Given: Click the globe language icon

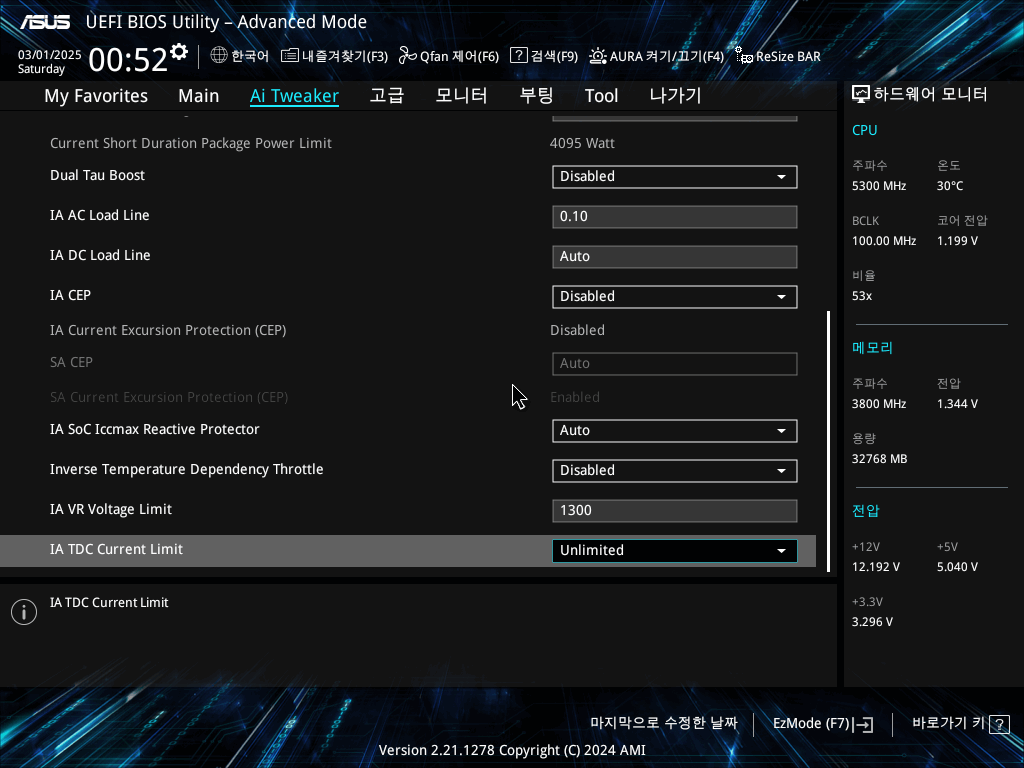Looking at the screenshot, I should [x=219, y=56].
